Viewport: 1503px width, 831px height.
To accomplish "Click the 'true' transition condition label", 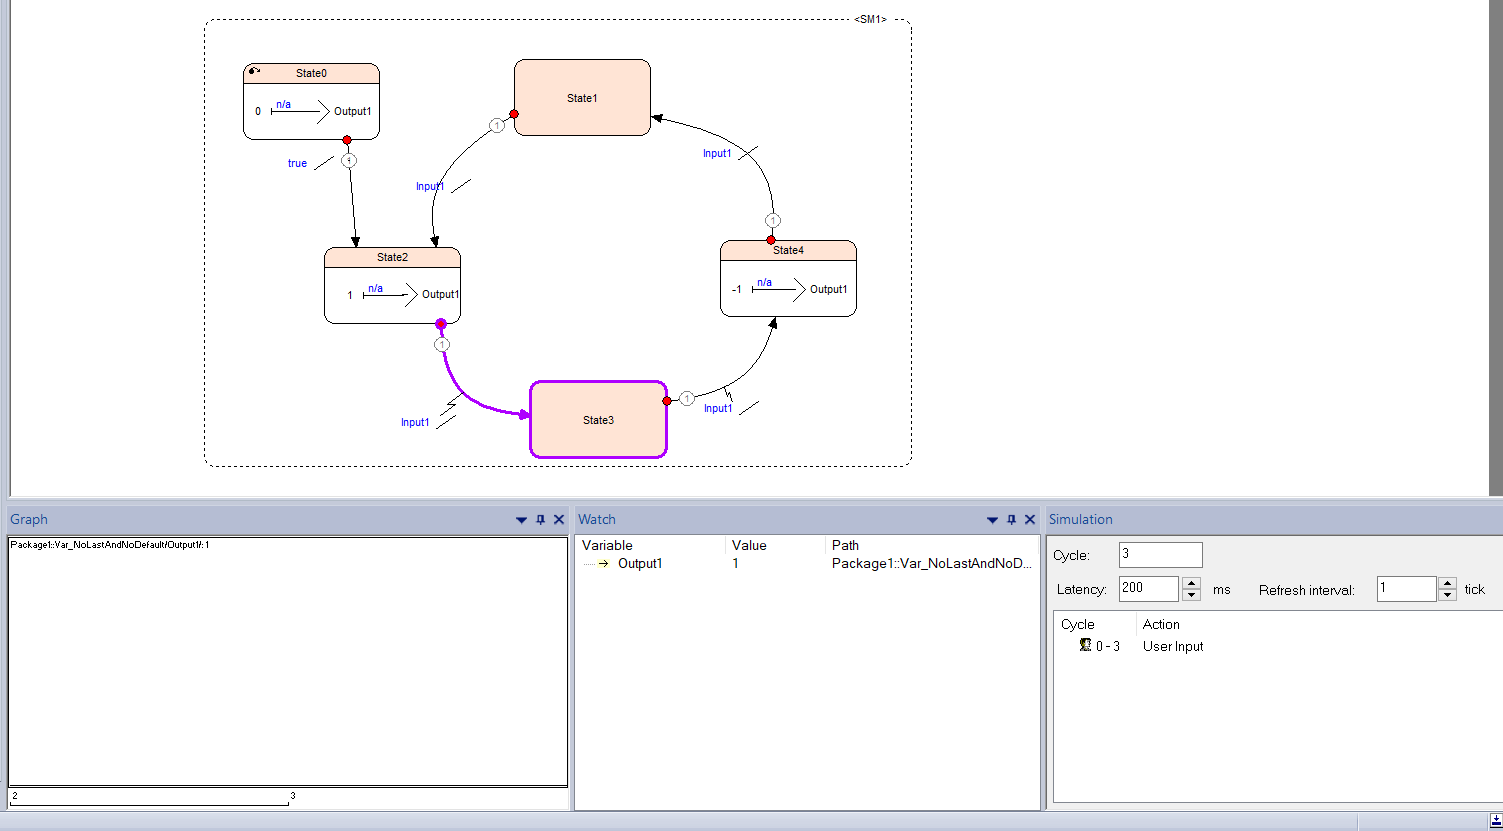I will (x=297, y=163).
